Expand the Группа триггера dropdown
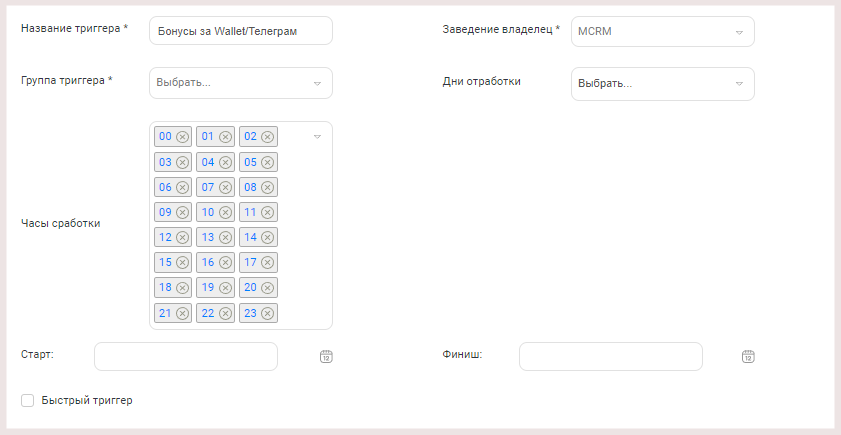This screenshot has height=435, width=841. point(241,83)
